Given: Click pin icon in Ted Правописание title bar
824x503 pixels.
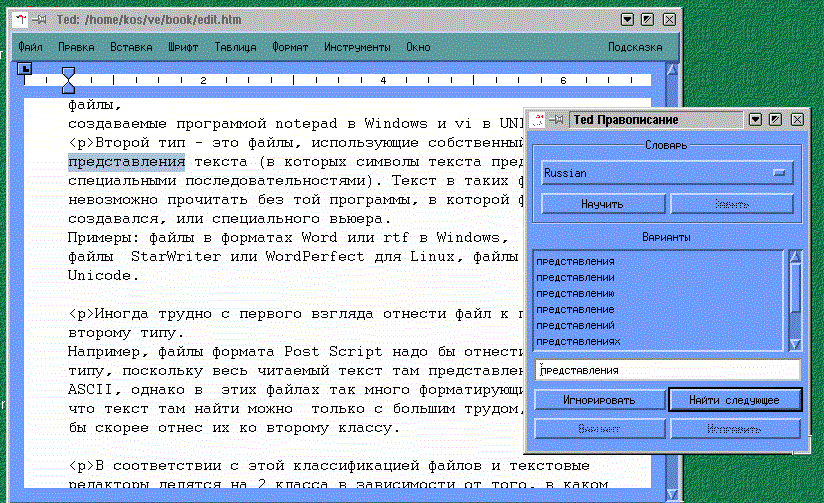Looking at the screenshot, I should (557, 119).
